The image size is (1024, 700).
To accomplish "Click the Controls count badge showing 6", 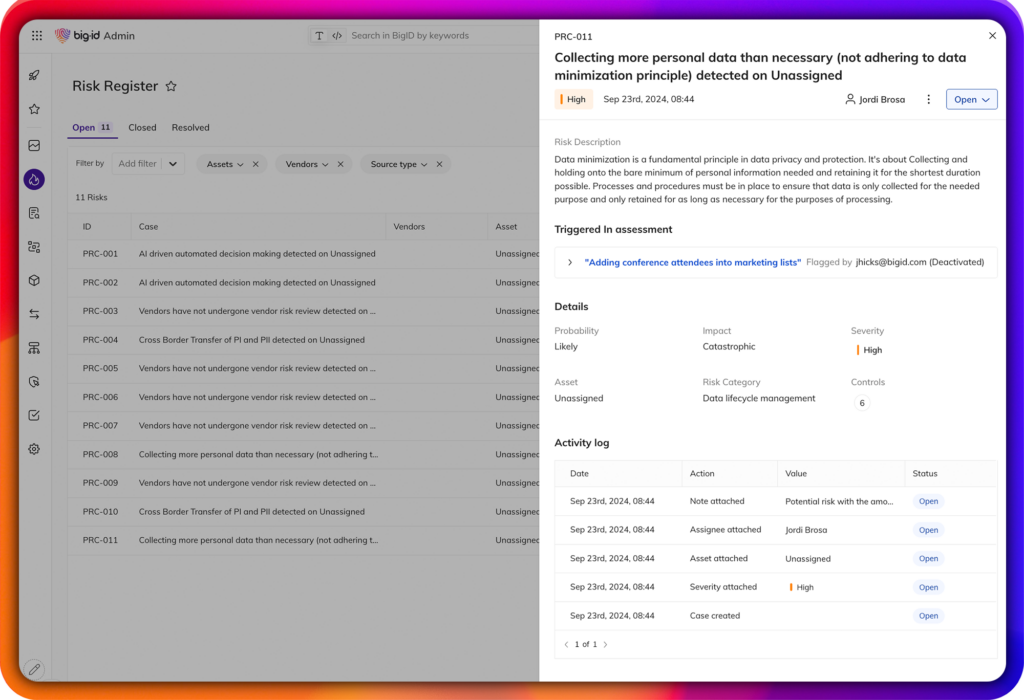I will pyautogui.click(x=862, y=403).
